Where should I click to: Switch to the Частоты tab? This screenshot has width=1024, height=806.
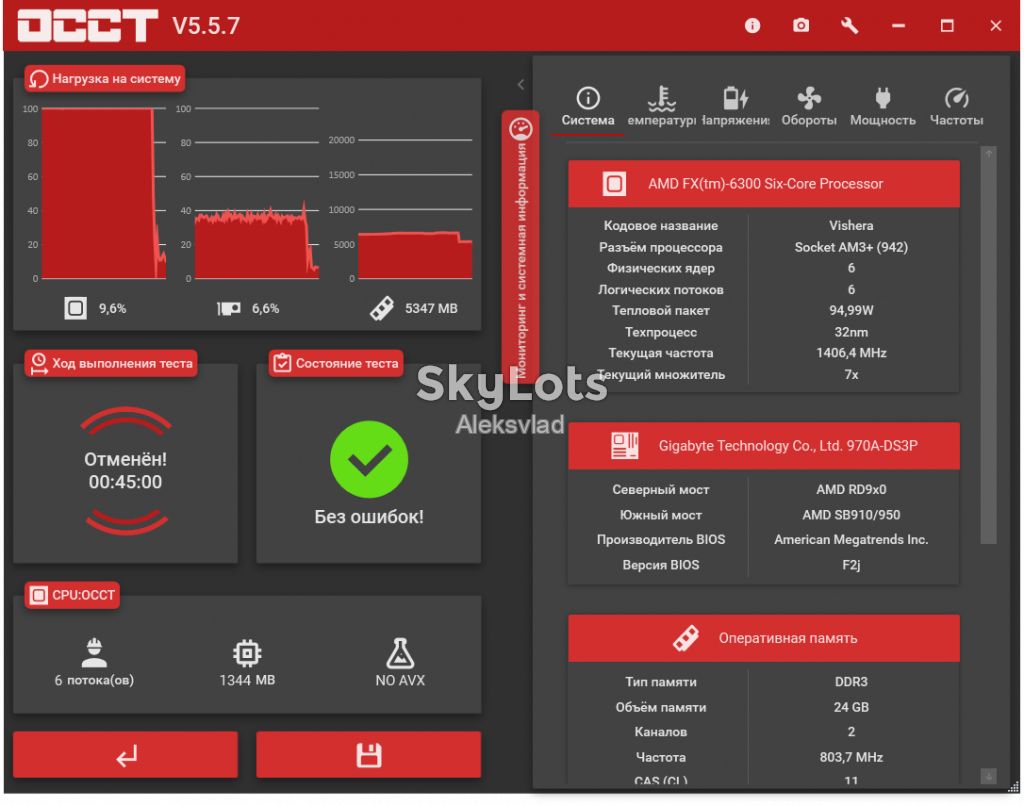(x=956, y=107)
